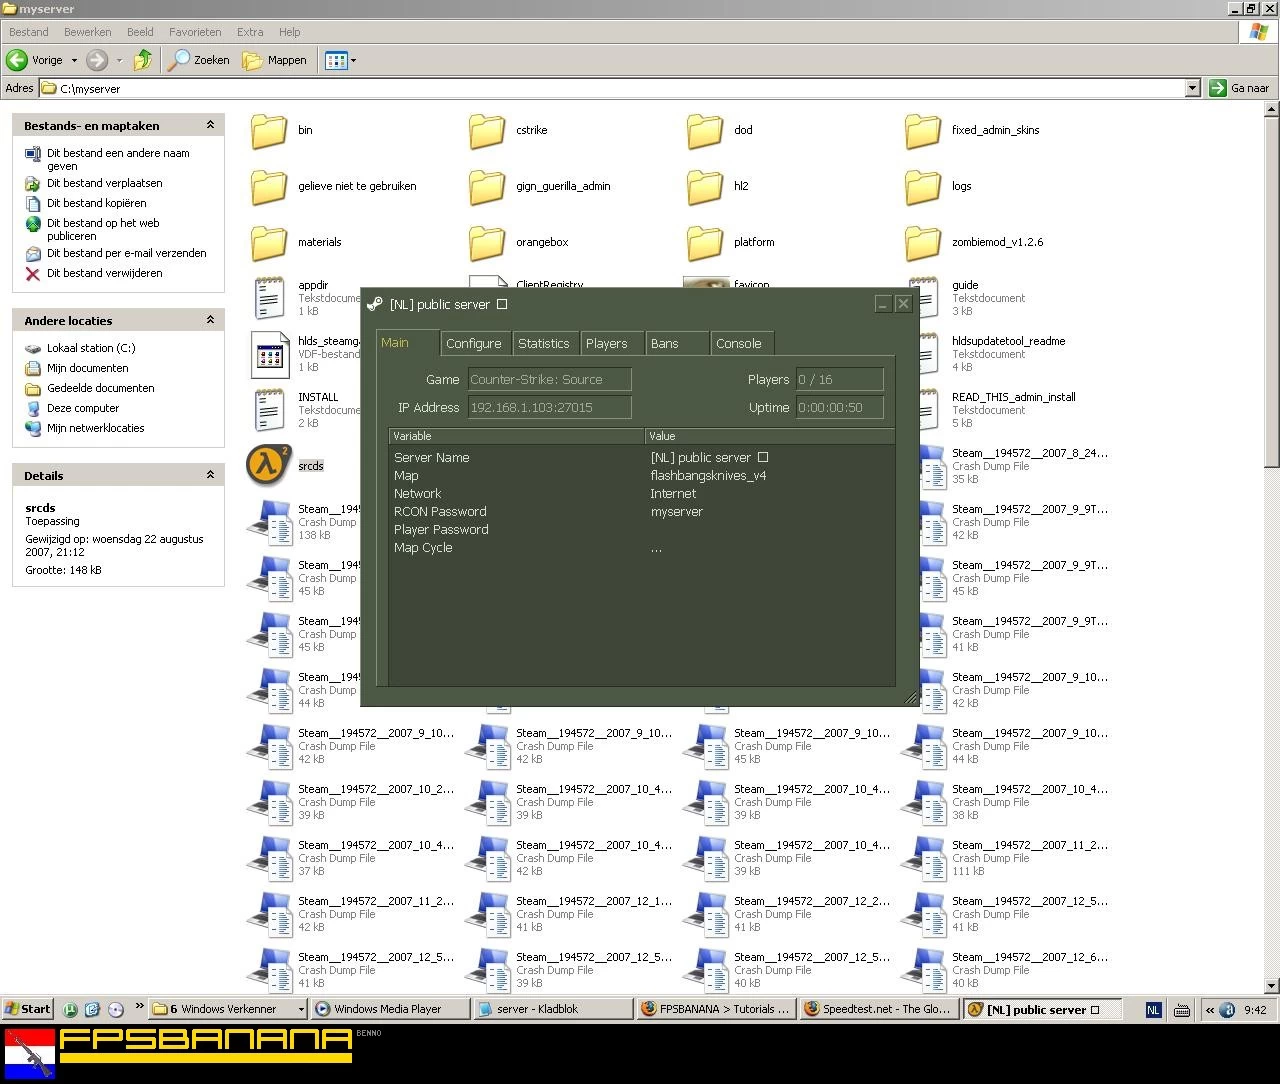The height and width of the screenshot is (1084, 1280).
Task: Click the Steam logo in server window title
Action: pyautogui.click(x=375, y=304)
